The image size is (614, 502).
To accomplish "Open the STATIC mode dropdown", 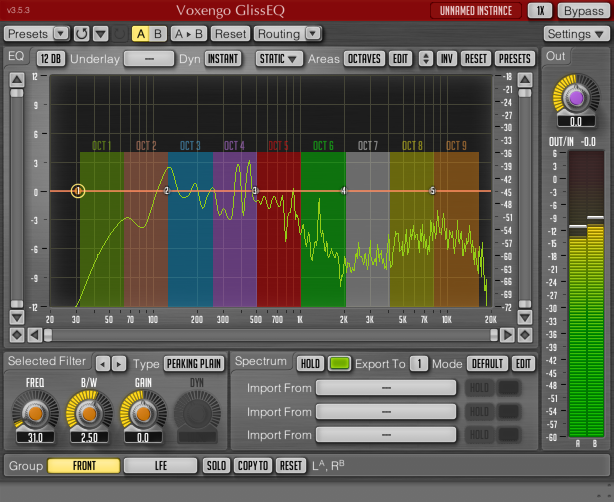I will [279, 59].
